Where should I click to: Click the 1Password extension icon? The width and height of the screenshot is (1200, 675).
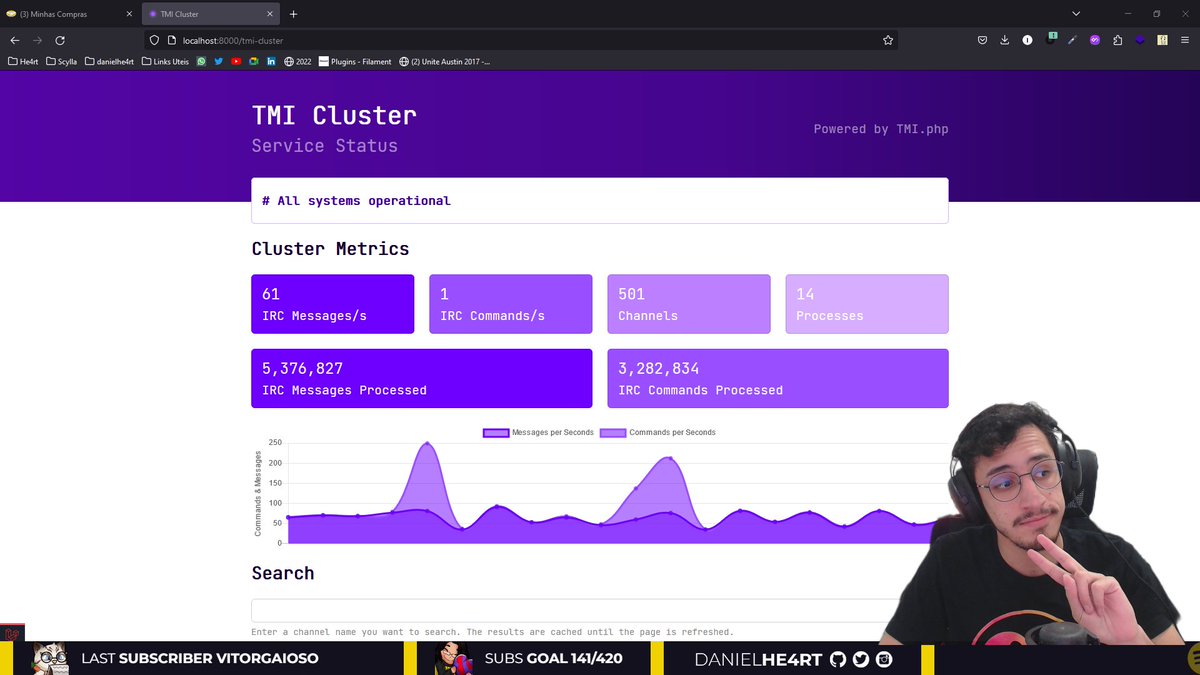(1027, 40)
